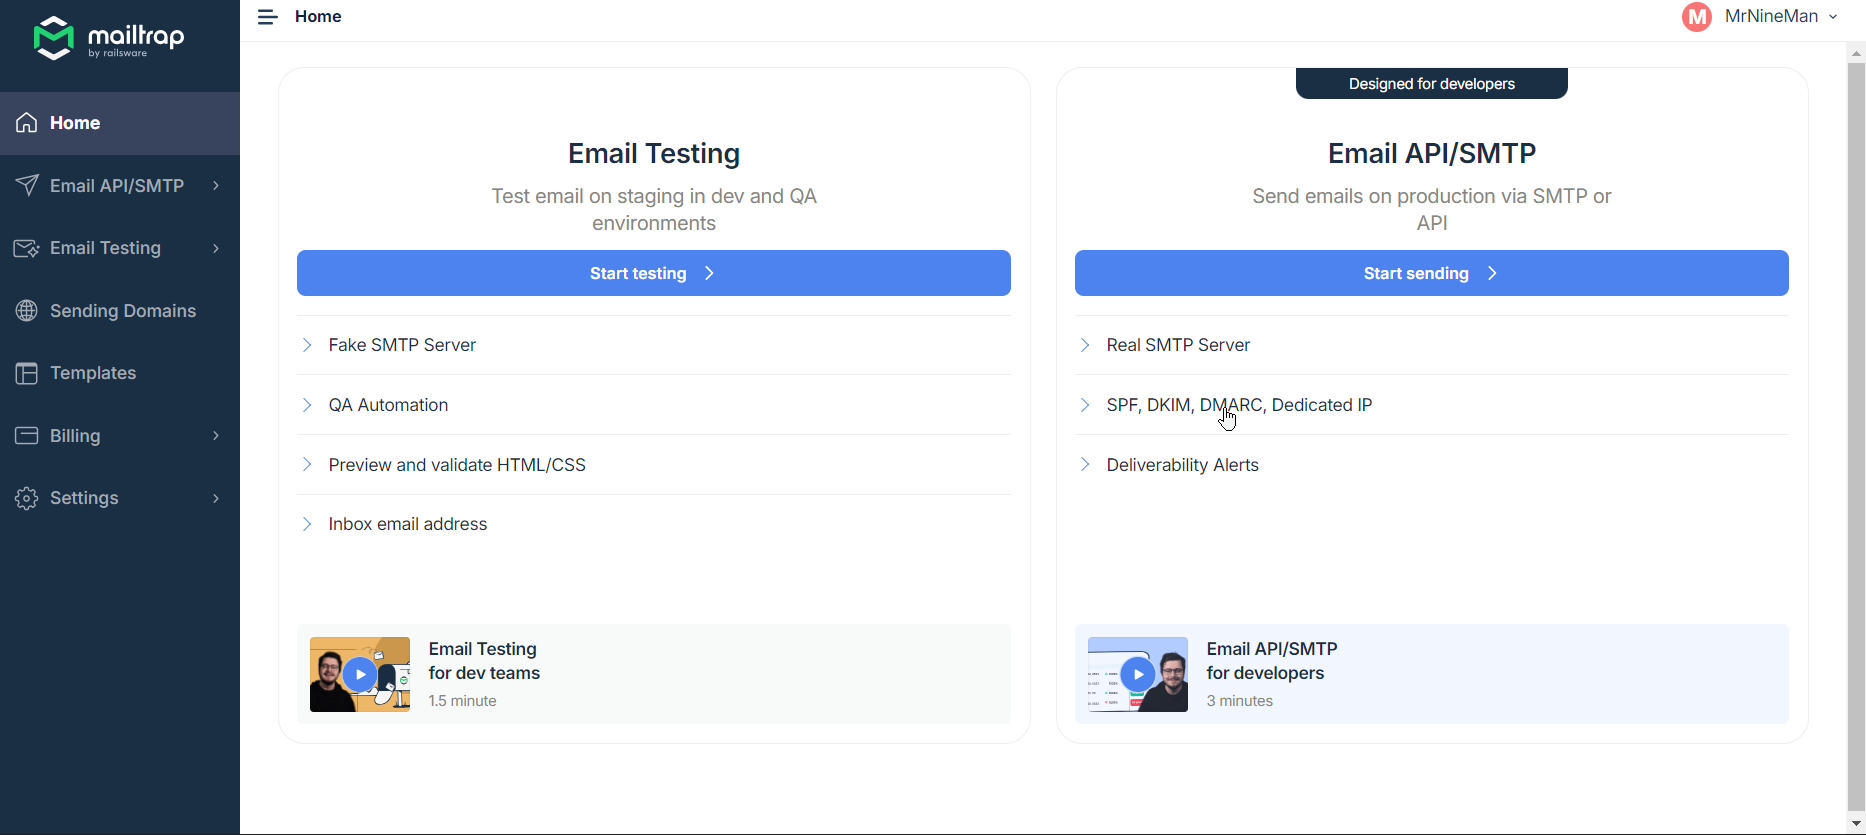Expand the Deliverability Alerts chevron
The height and width of the screenshot is (835, 1866).
[x=1085, y=465]
